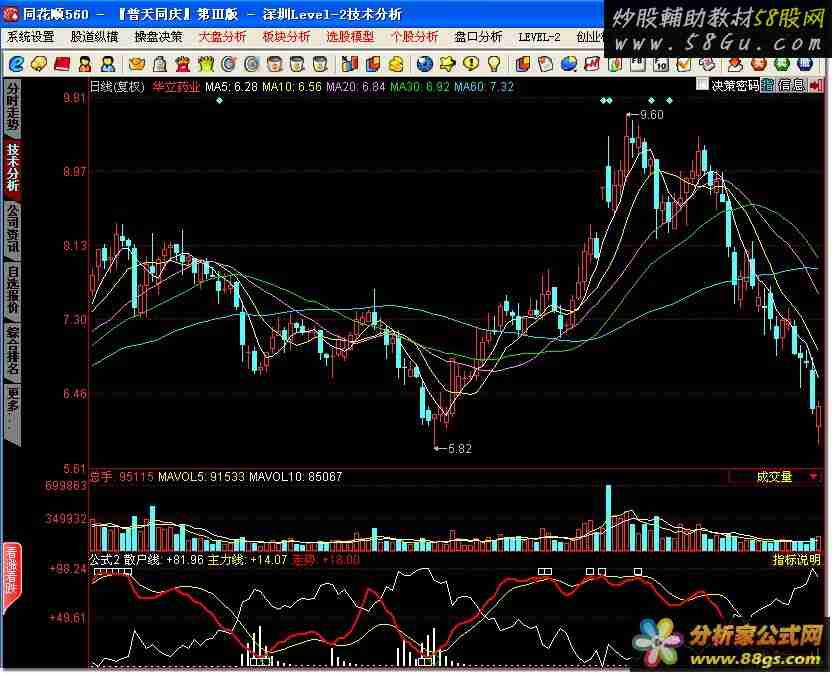This screenshot has height=674, width=832.
Task: Click the green vegetable bundle icon
Action: 206,65
